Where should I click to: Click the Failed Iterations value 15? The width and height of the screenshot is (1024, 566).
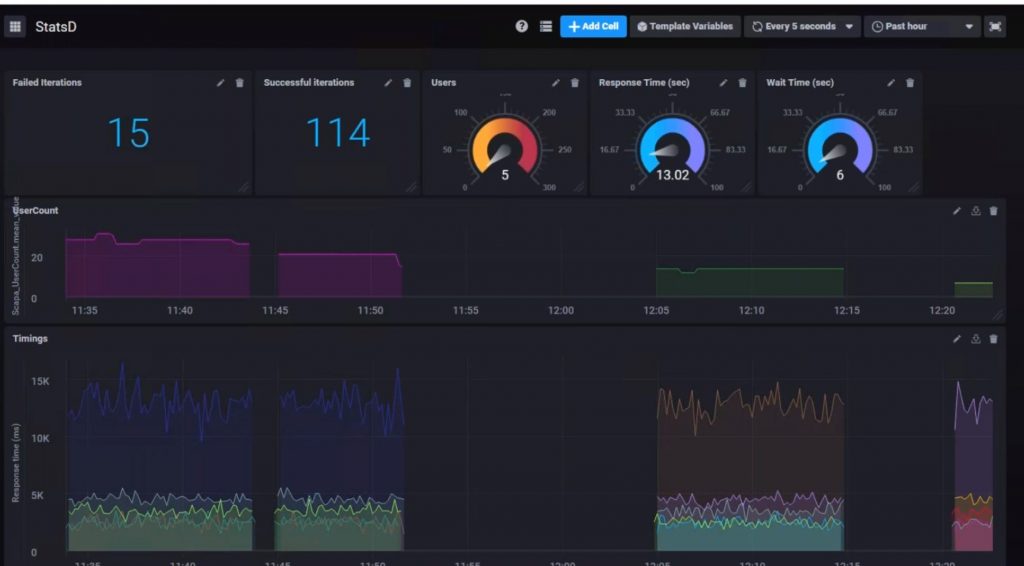(129, 133)
